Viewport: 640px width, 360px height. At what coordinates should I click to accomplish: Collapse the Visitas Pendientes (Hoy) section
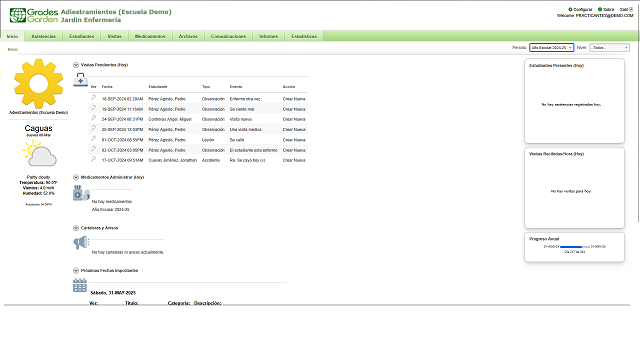click(76, 65)
